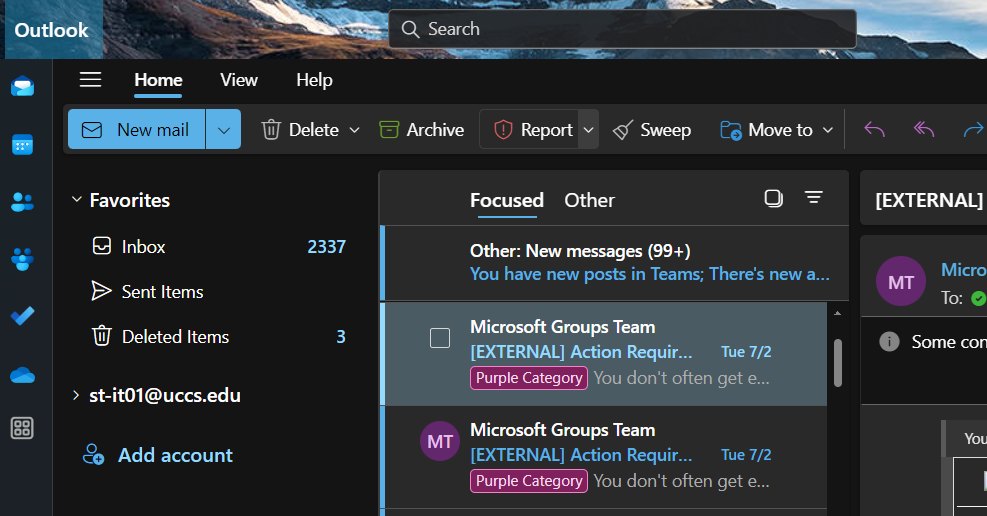Click the Move to button
The width and height of the screenshot is (987, 516).
pyautogui.click(x=766, y=130)
